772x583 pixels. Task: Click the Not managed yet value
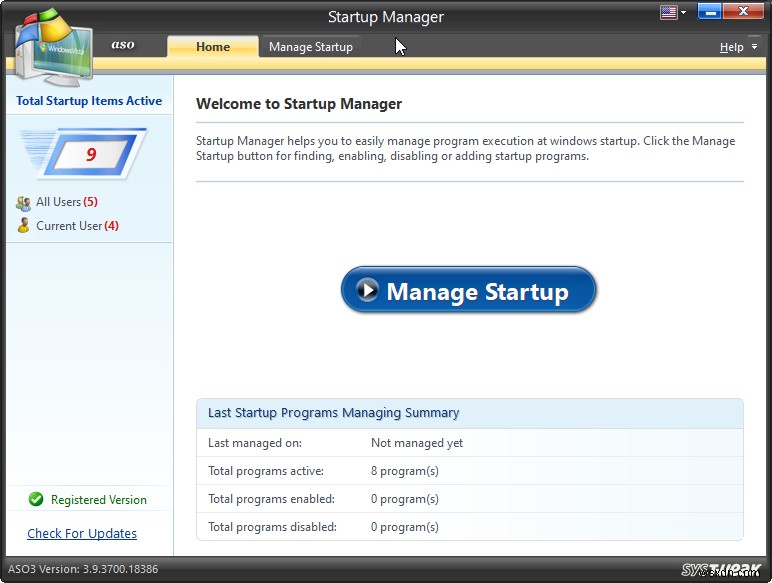click(417, 443)
